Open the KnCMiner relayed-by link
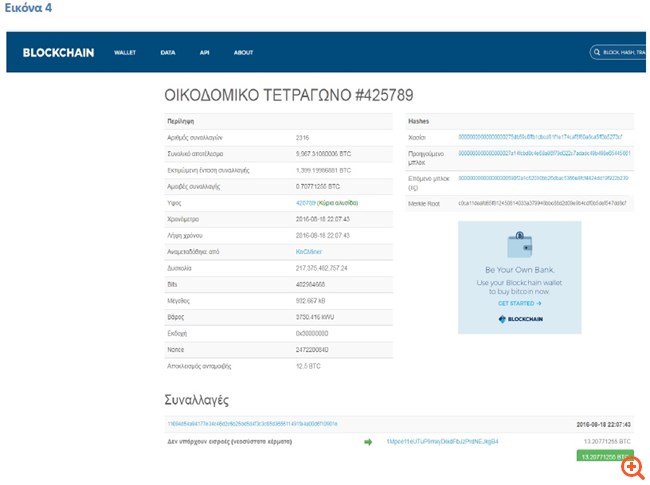The width and height of the screenshot is (650, 485). point(309,252)
